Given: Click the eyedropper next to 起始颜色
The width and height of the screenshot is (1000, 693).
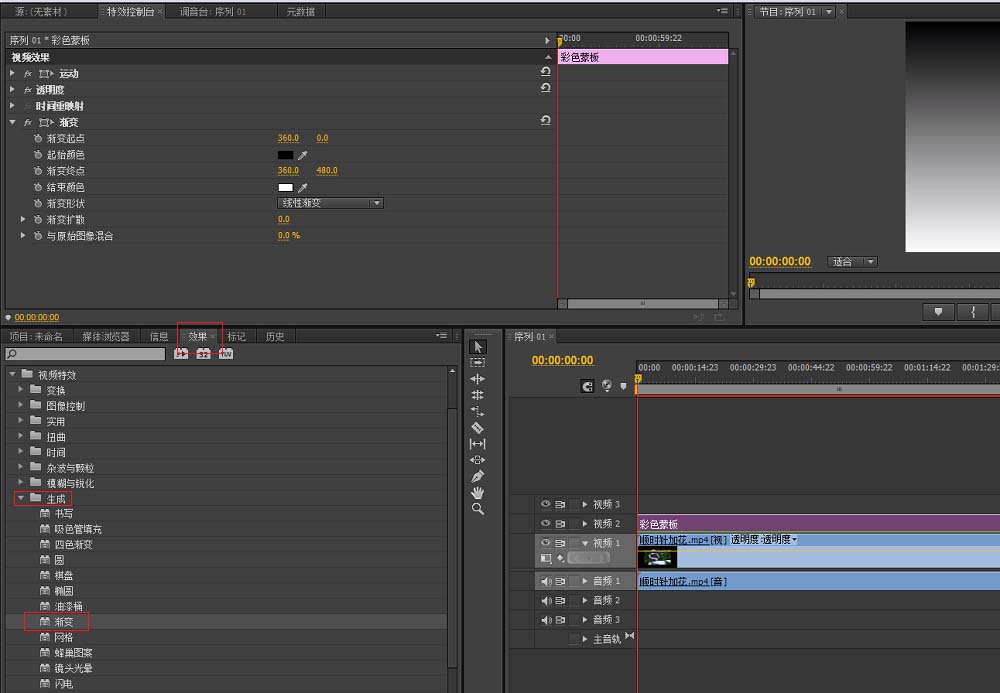Looking at the screenshot, I should click(x=303, y=155).
